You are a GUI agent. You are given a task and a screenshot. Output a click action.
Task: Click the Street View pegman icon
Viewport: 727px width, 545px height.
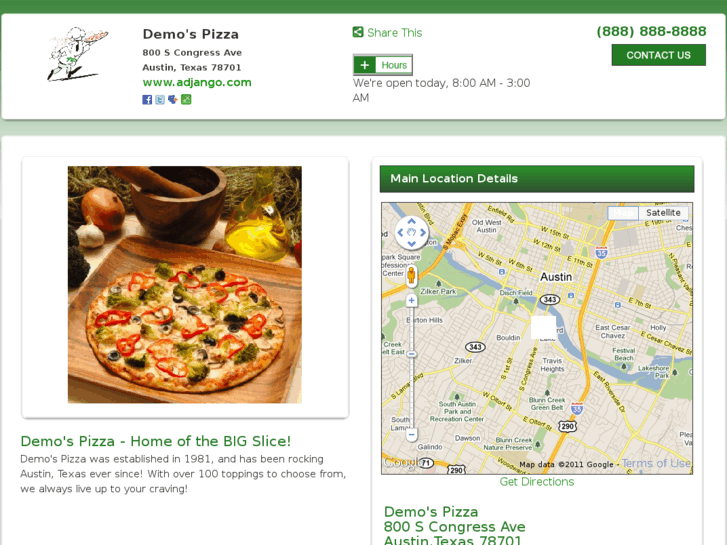click(411, 276)
